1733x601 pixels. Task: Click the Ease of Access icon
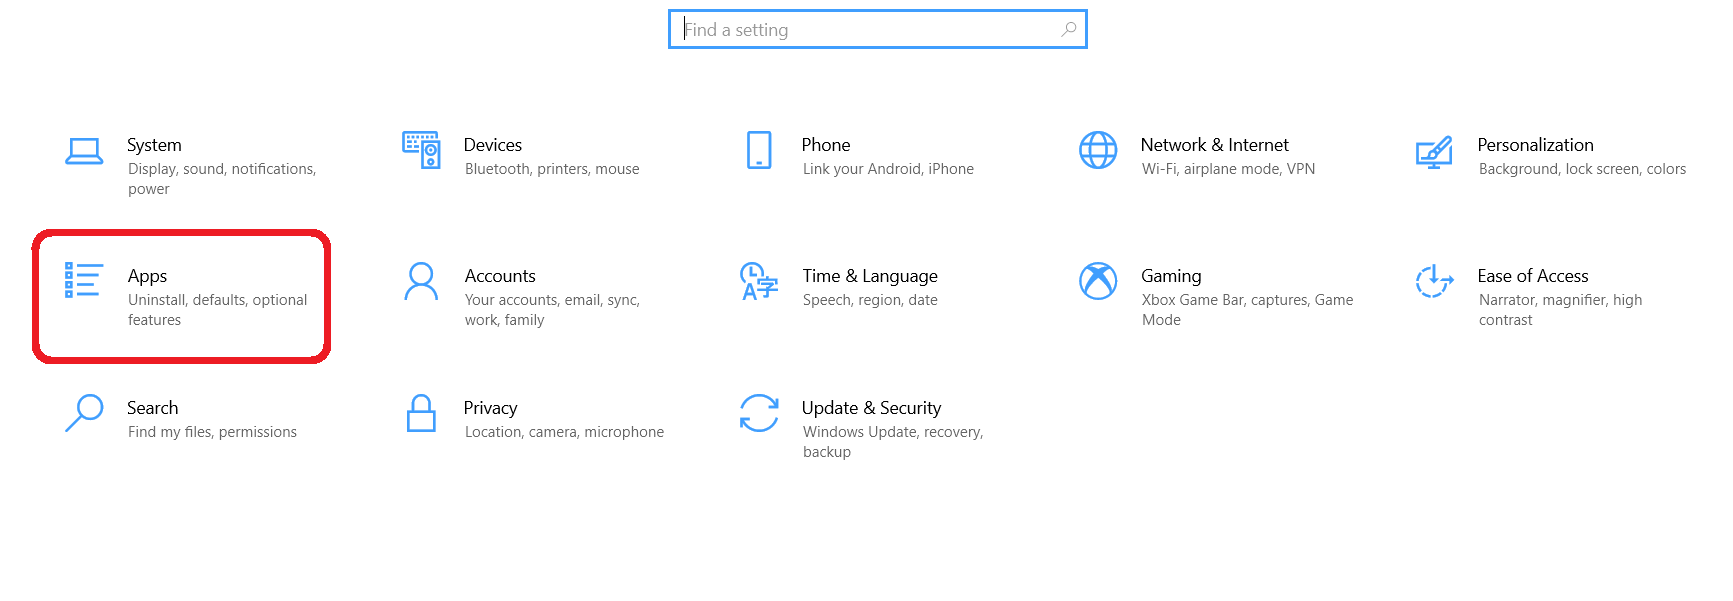click(x=1434, y=281)
